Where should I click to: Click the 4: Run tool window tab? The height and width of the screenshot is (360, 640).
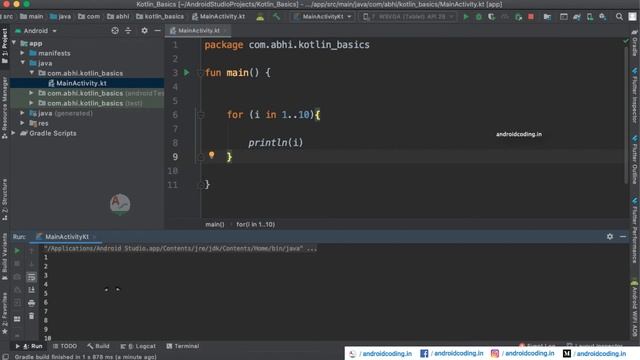[x=29, y=346]
